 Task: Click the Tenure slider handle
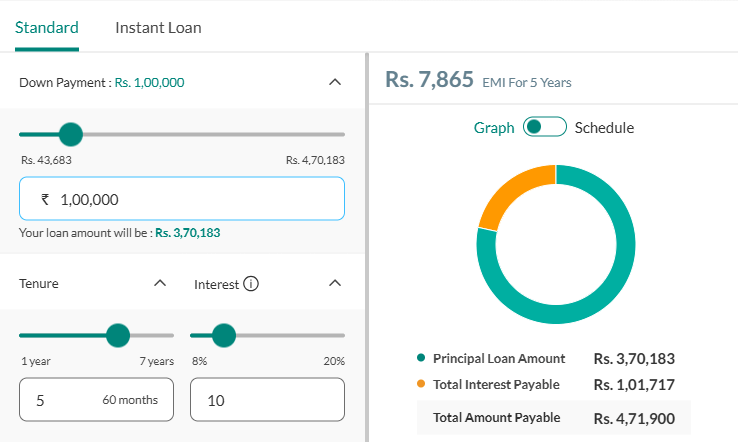[x=118, y=336]
